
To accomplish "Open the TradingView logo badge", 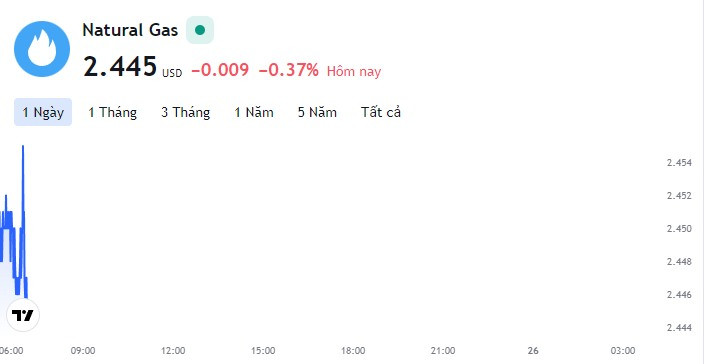I will pos(23,315).
